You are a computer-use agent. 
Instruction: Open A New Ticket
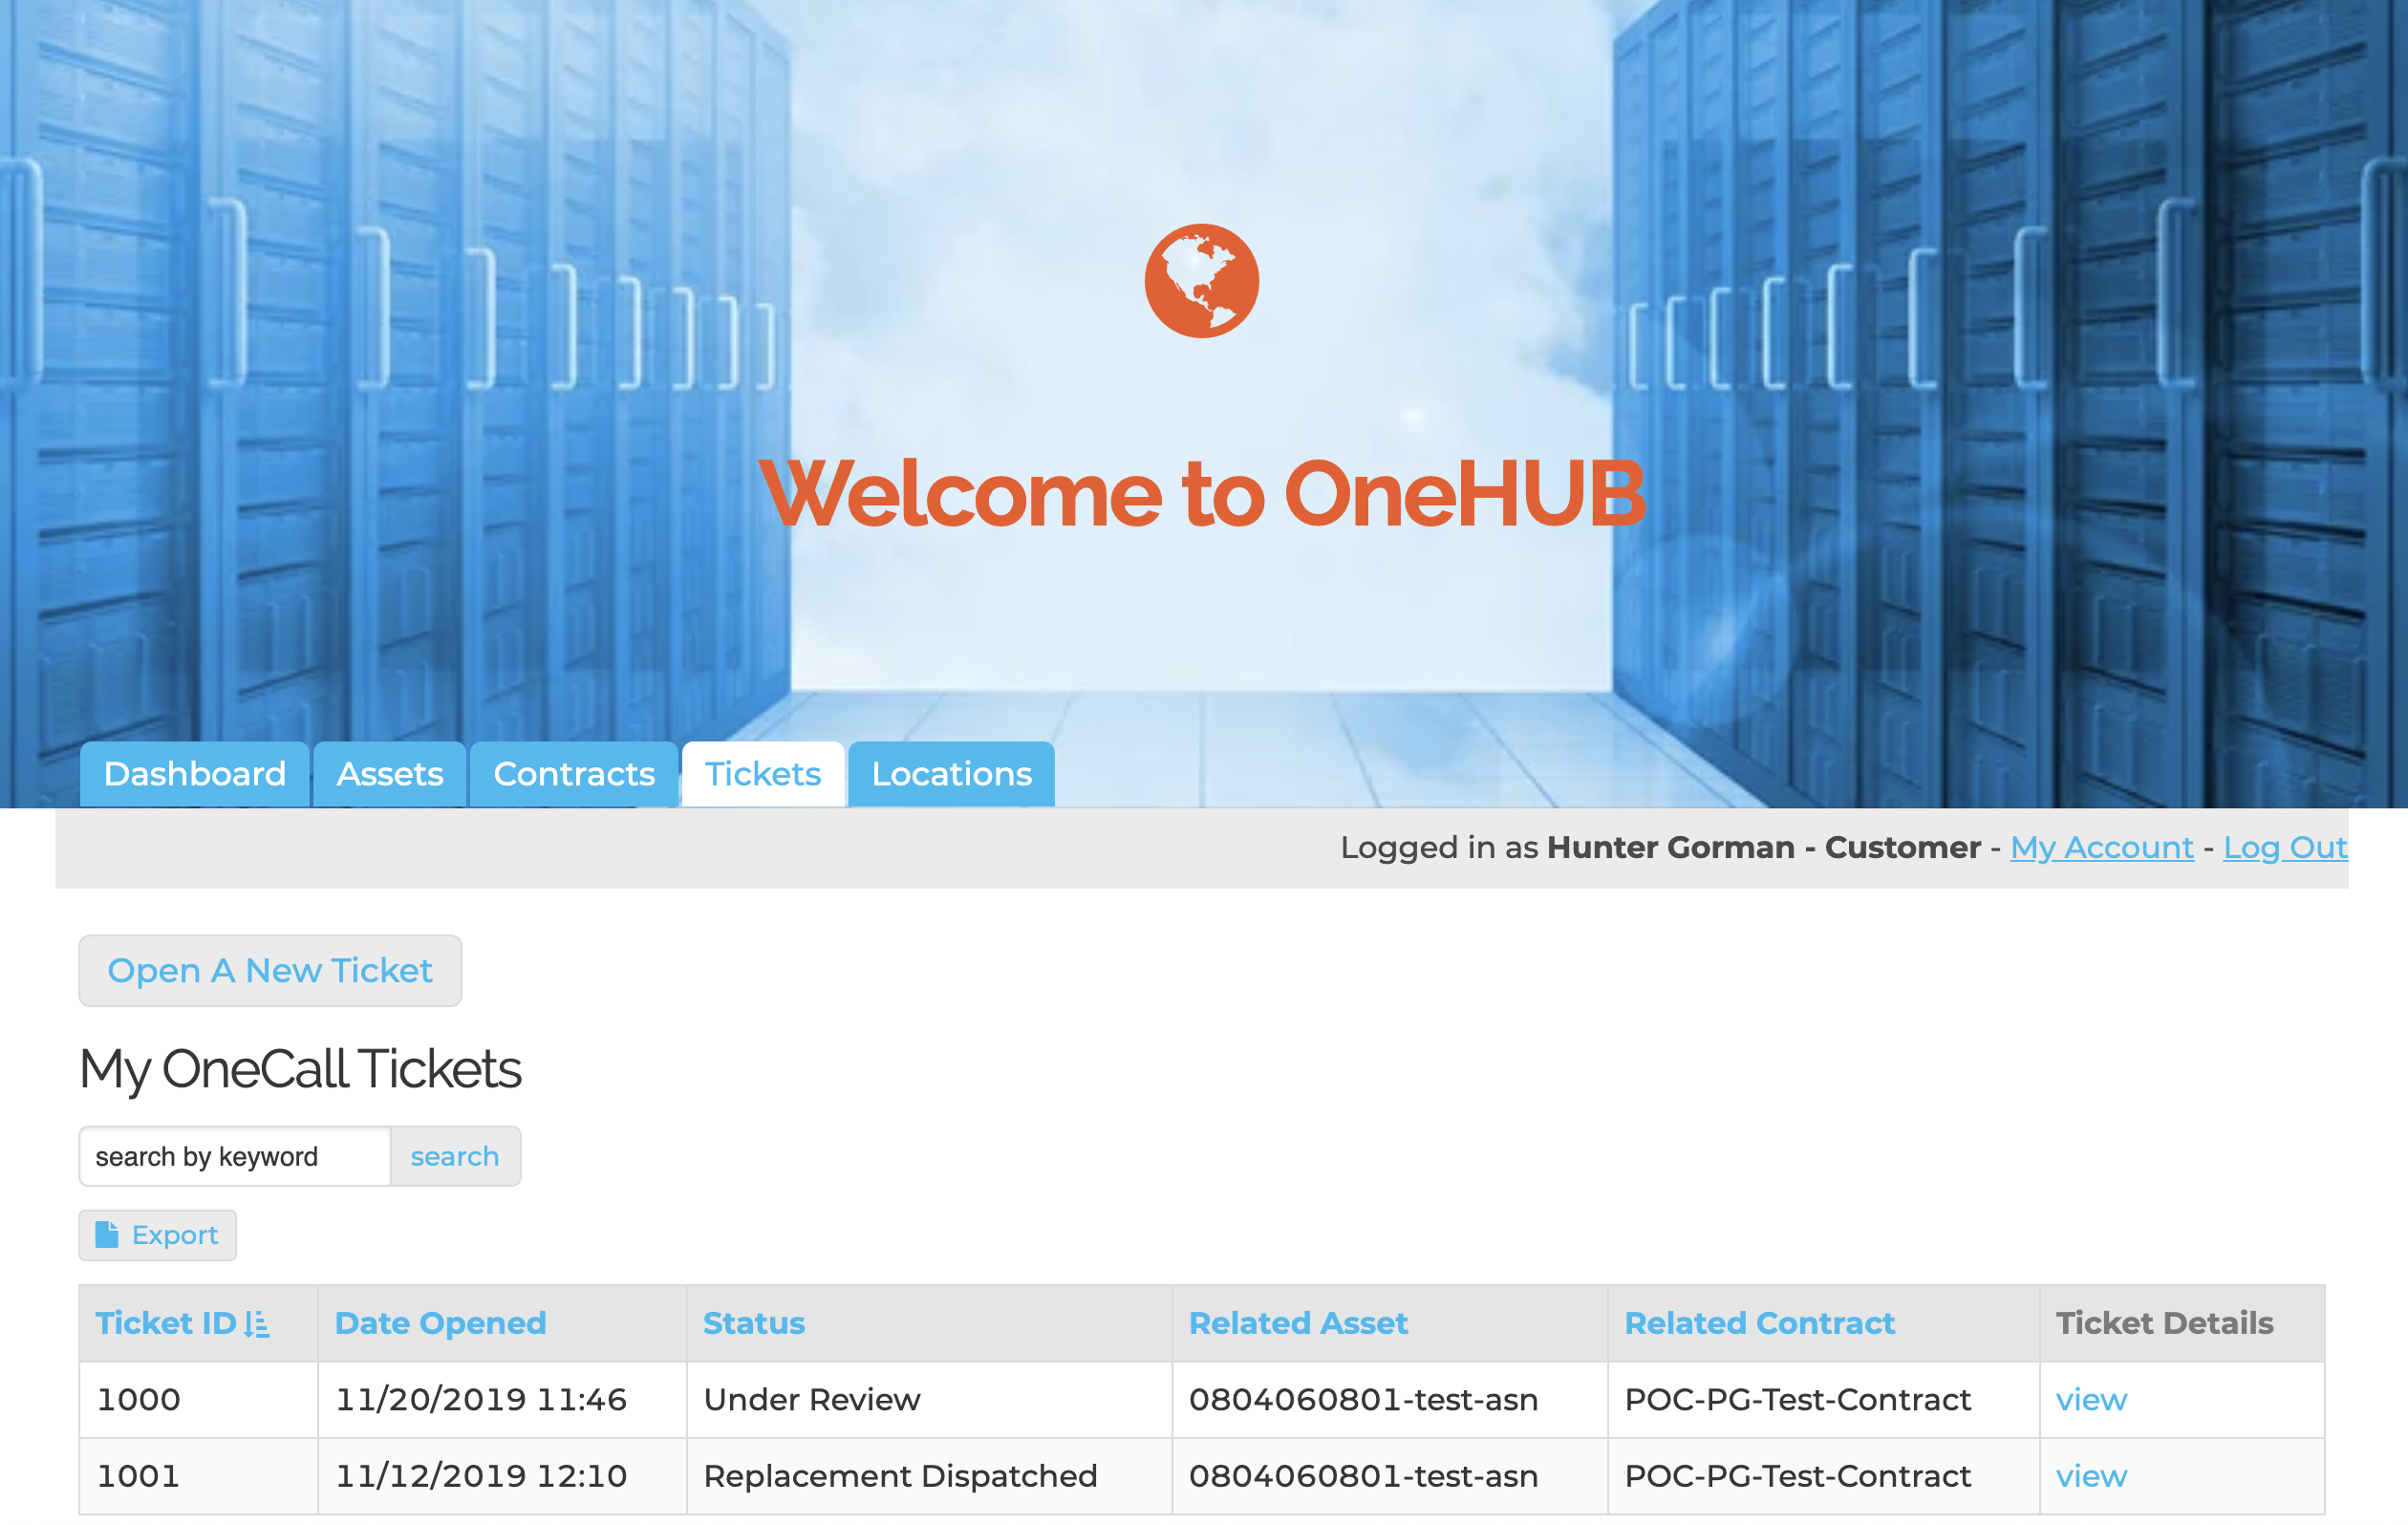click(x=270, y=969)
